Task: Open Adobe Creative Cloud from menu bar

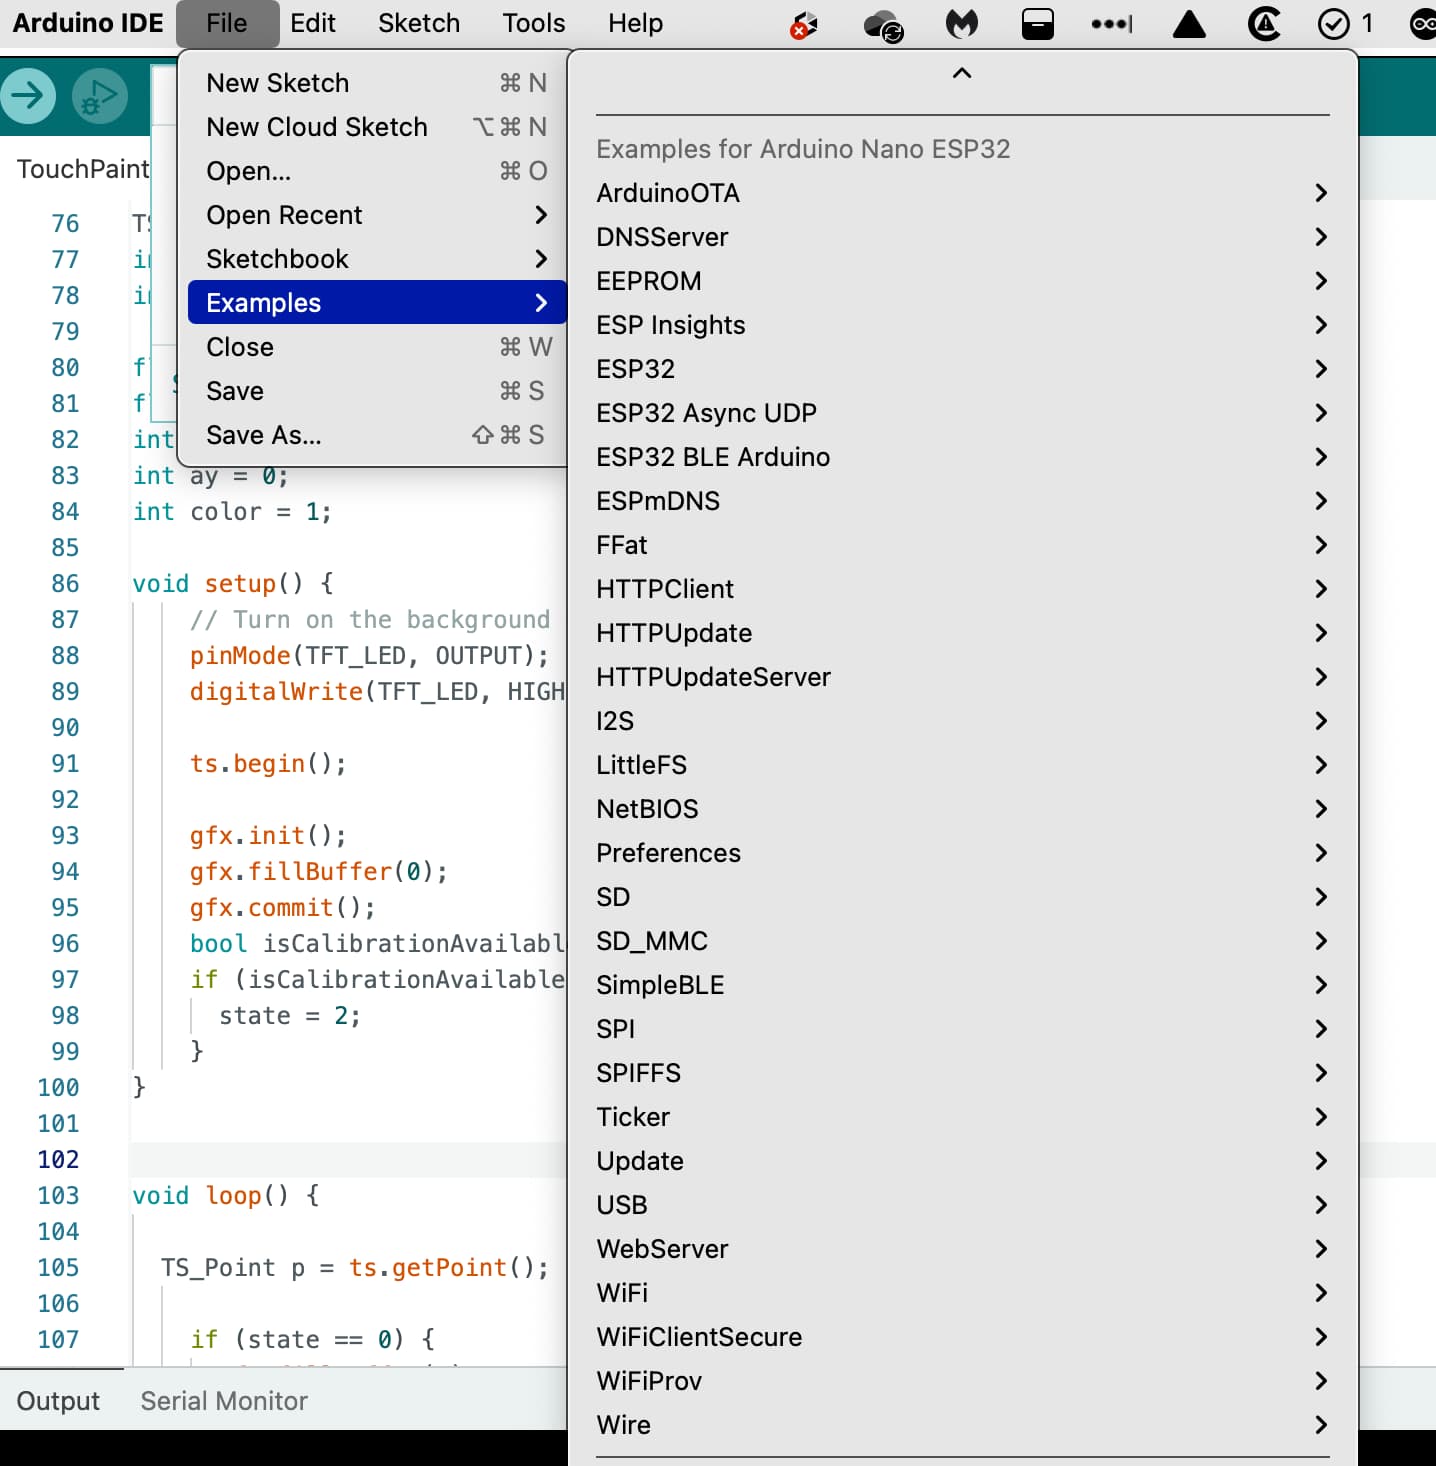Action: pyautogui.click(x=1263, y=24)
